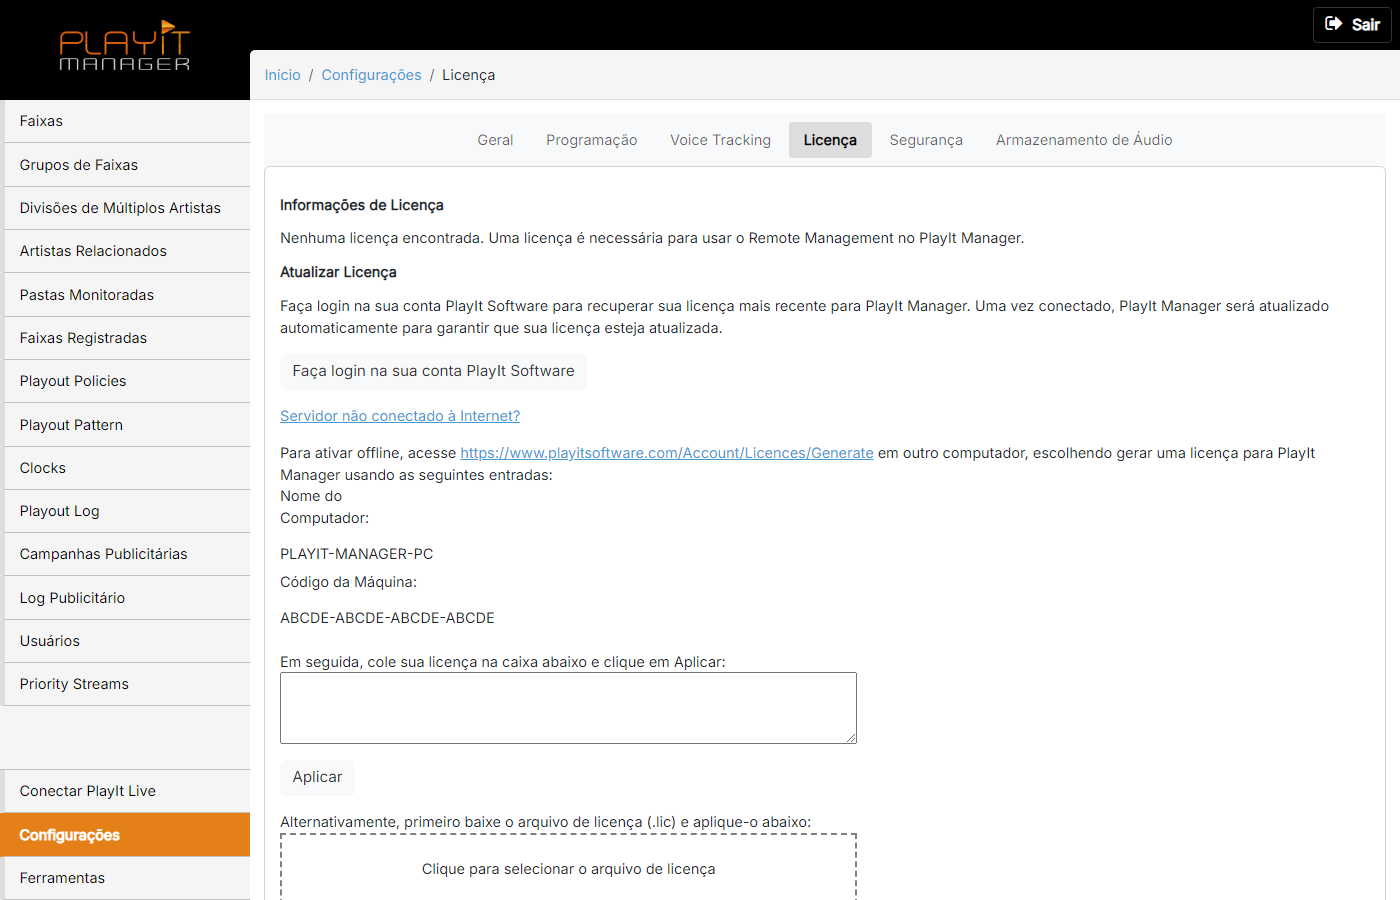Click the 'Atualizar Licença' heading
Image resolution: width=1400 pixels, height=900 pixels.
(x=338, y=272)
